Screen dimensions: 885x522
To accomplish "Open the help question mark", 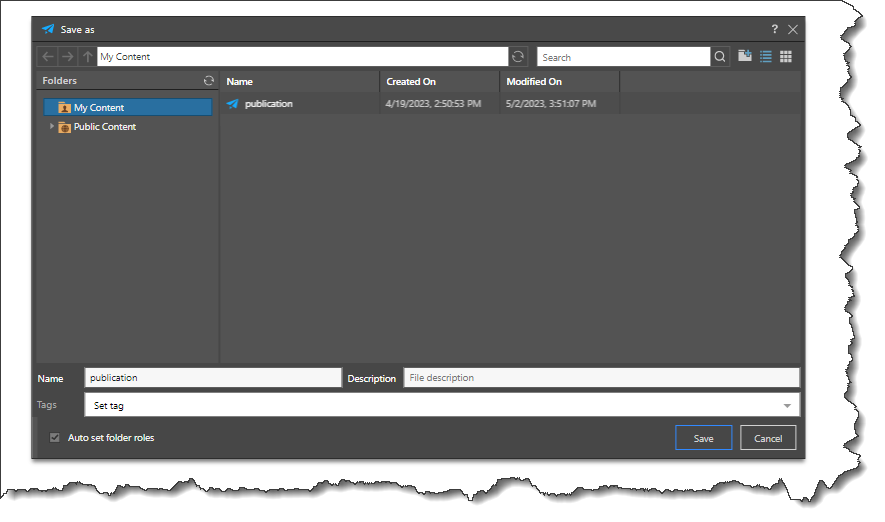I will (x=774, y=30).
